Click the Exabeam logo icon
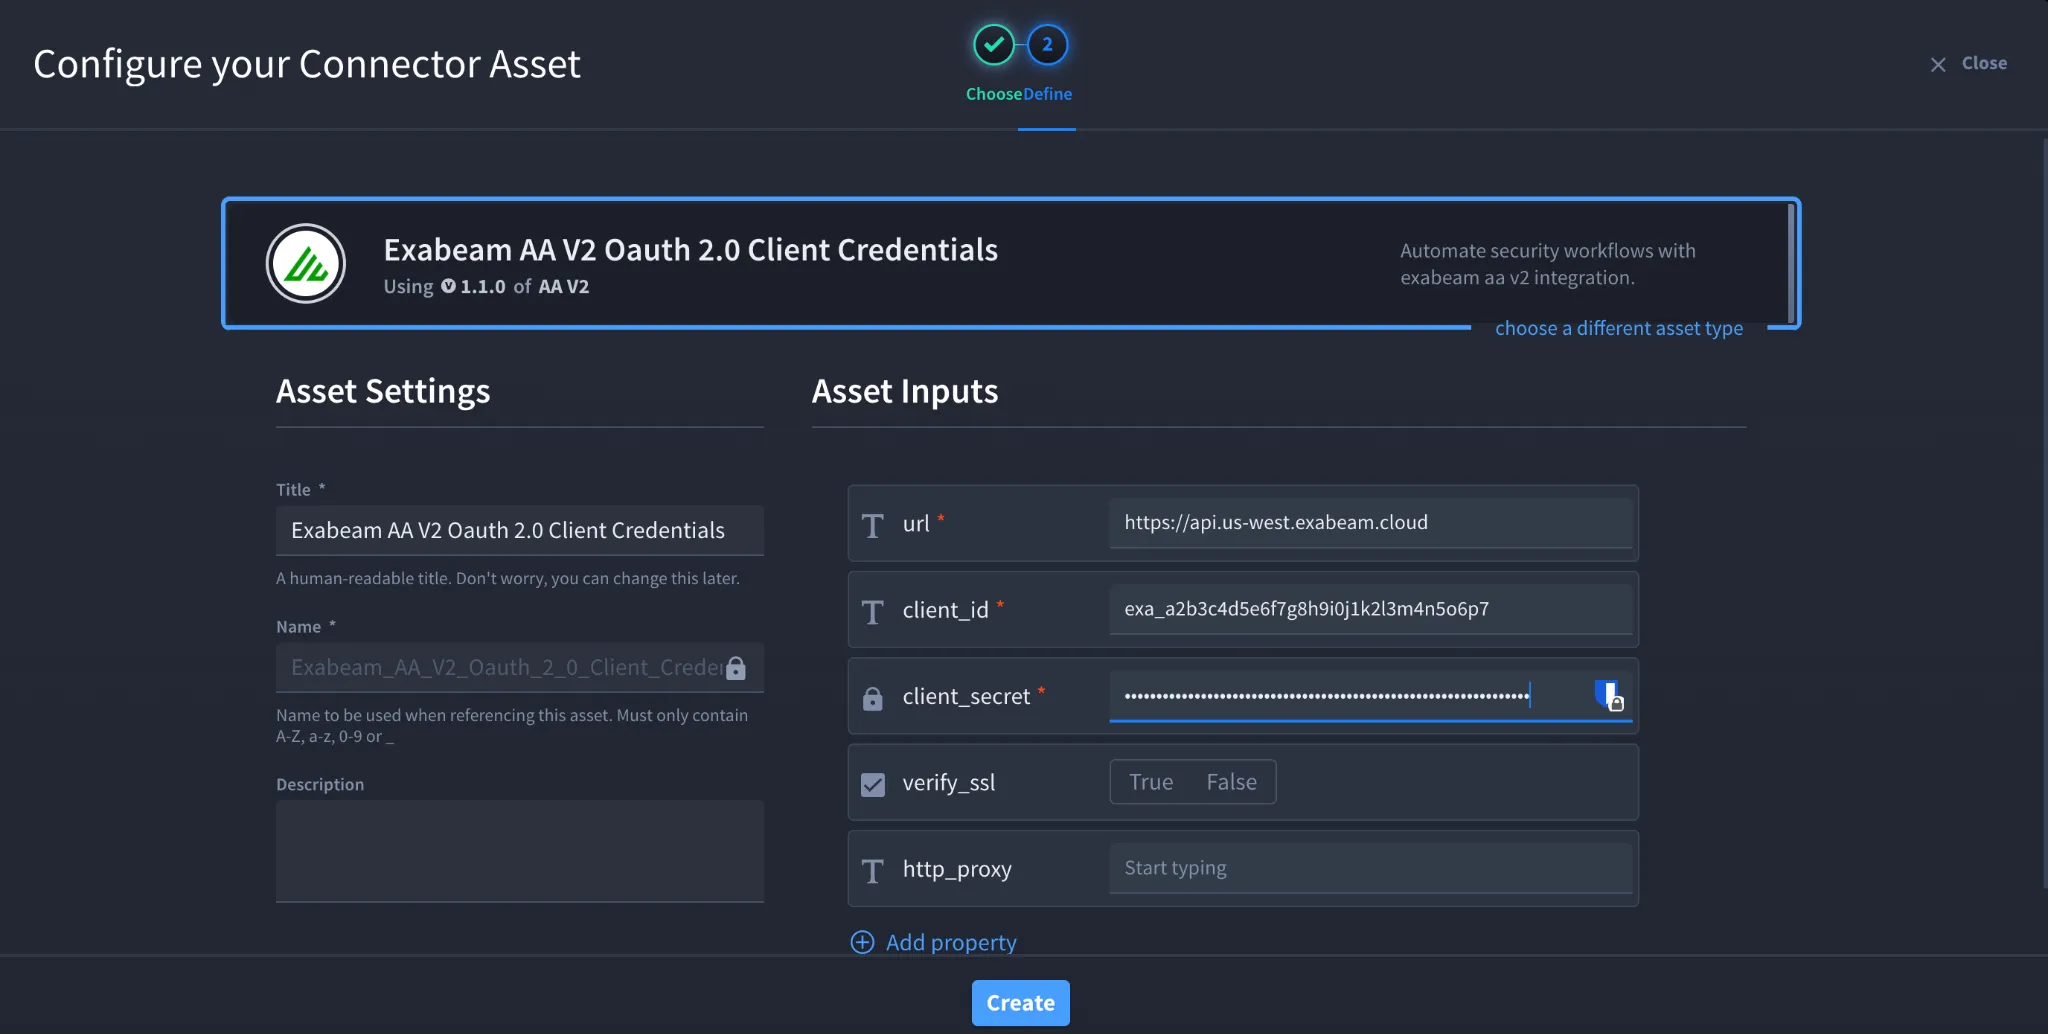 coord(306,264)
